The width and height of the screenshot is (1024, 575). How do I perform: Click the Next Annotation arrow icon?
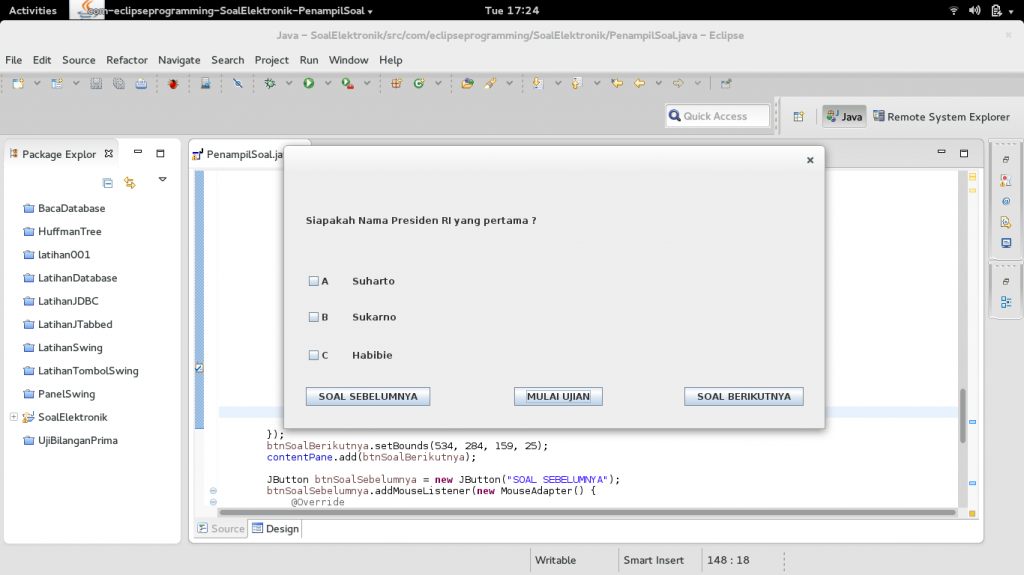537,83
